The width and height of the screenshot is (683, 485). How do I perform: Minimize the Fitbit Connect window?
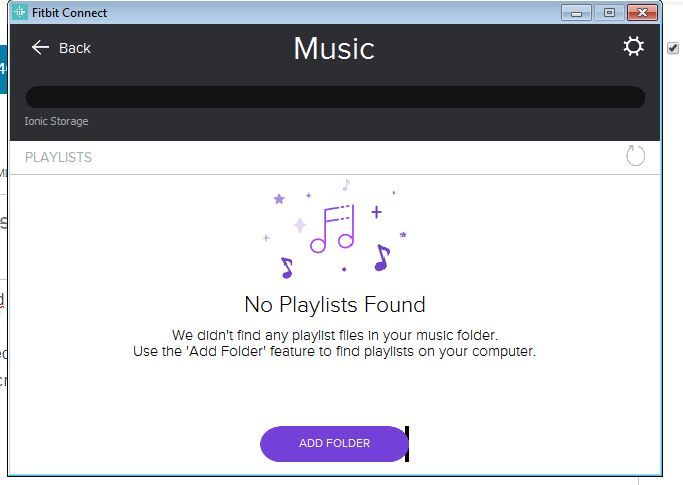[576, 13]
